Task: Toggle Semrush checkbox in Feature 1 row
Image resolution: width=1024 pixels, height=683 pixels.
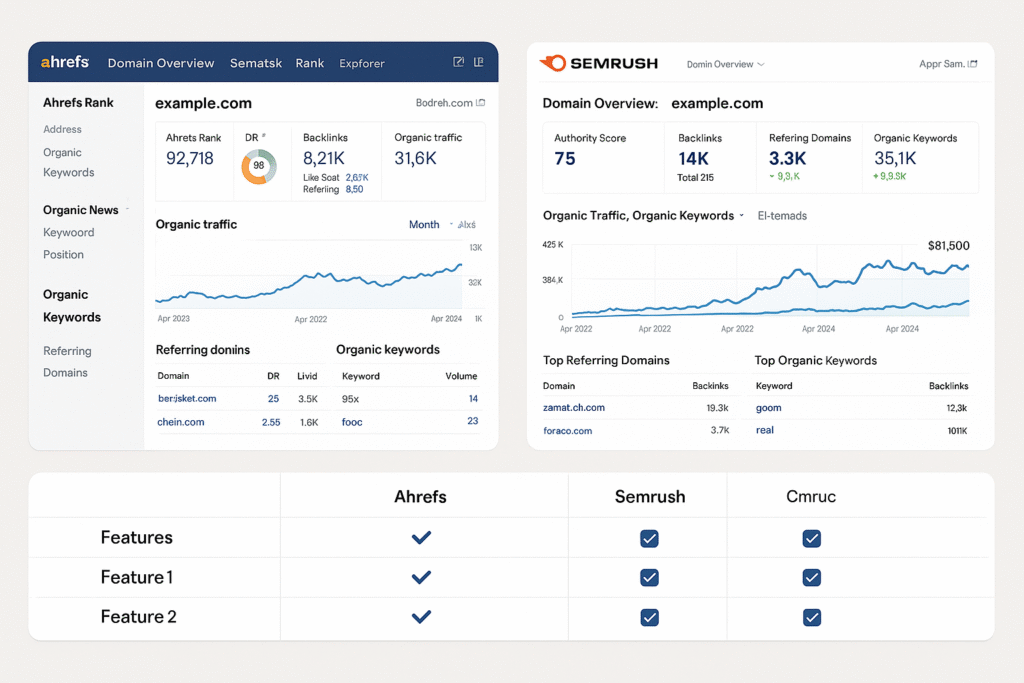Action: click(649, 578)
